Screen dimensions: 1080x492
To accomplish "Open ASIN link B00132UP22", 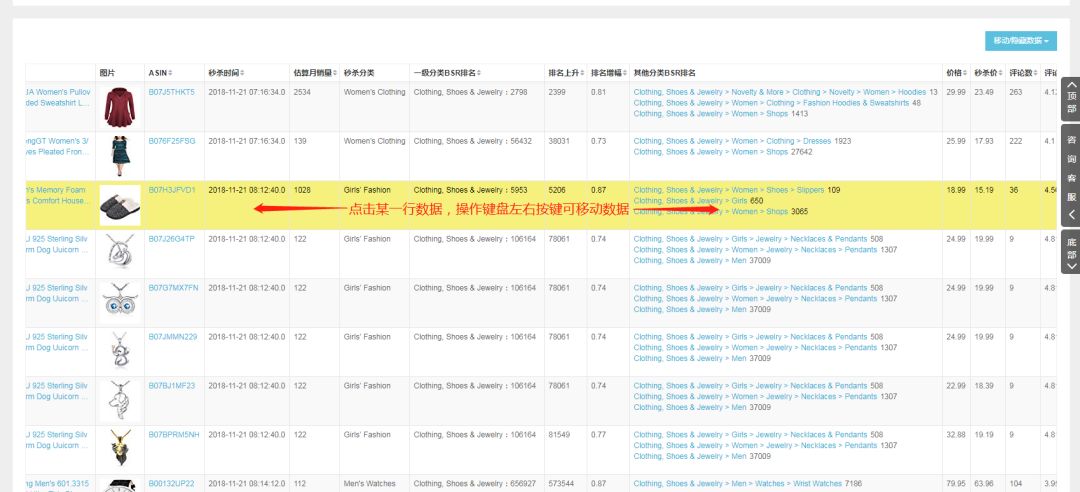I will (x=172, y=483).
